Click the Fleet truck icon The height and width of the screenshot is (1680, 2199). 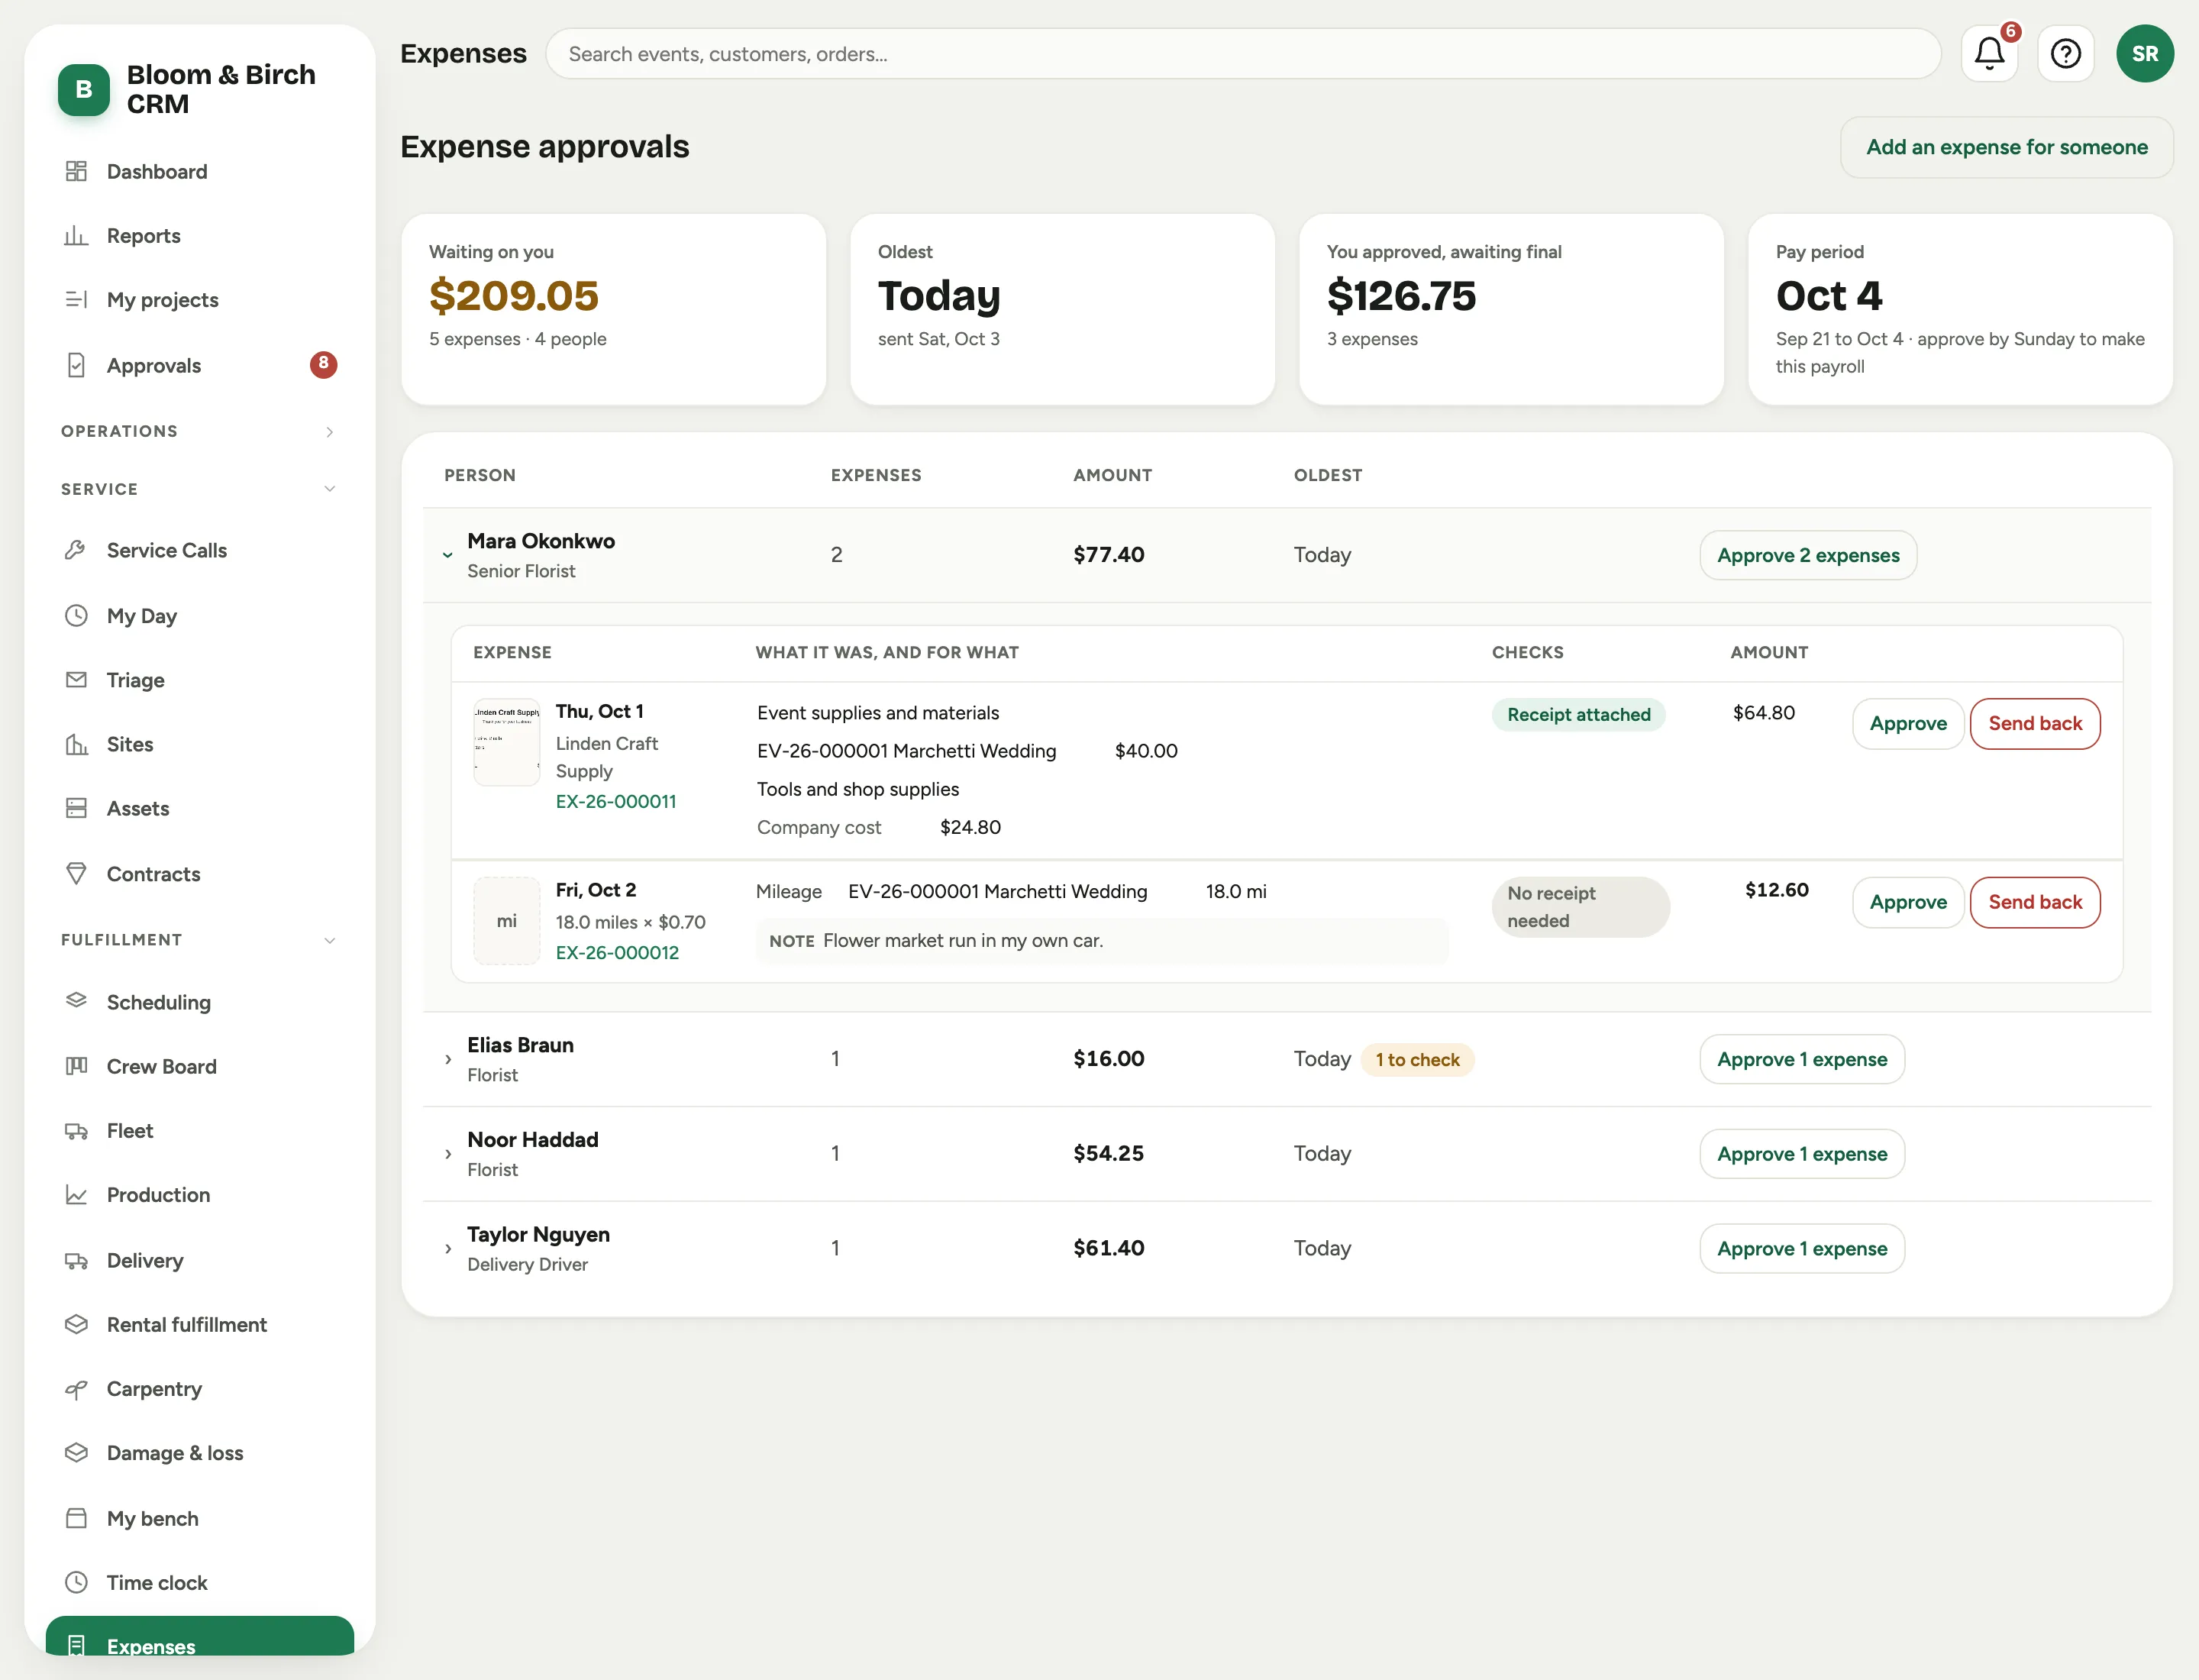click(76, 1131)
